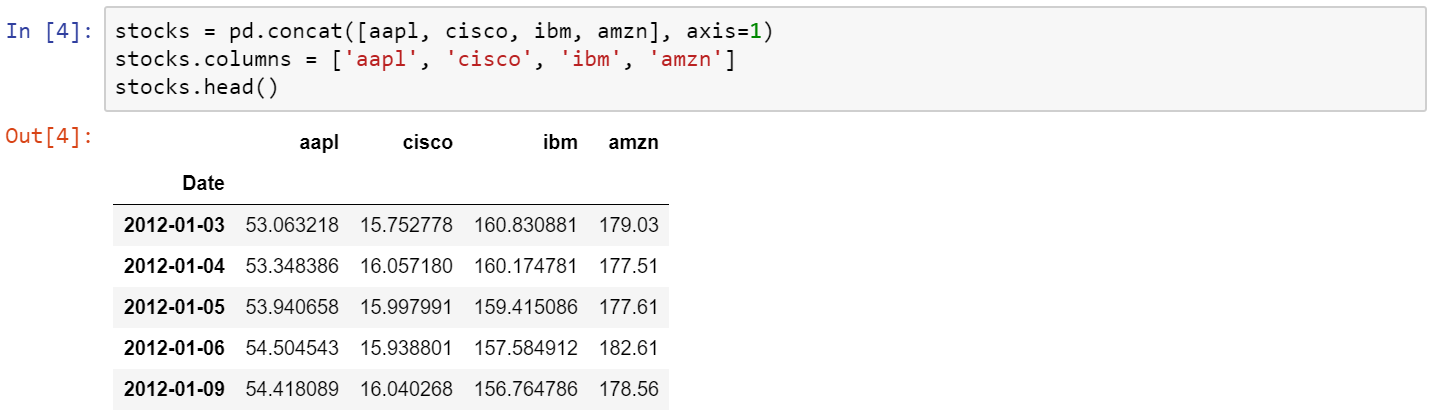Select the 2012-01-09 row index
The image size is (1432, 413).
174,389
